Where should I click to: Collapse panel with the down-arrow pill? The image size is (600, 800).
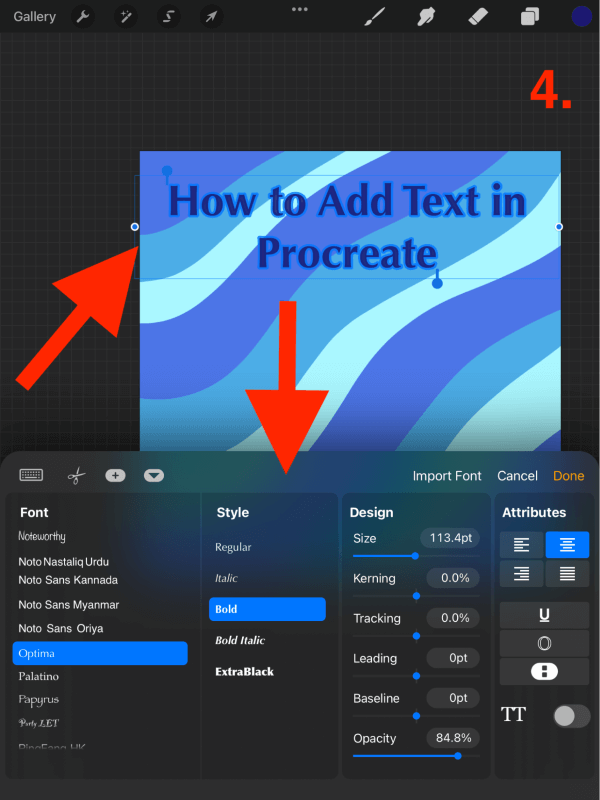154,476
